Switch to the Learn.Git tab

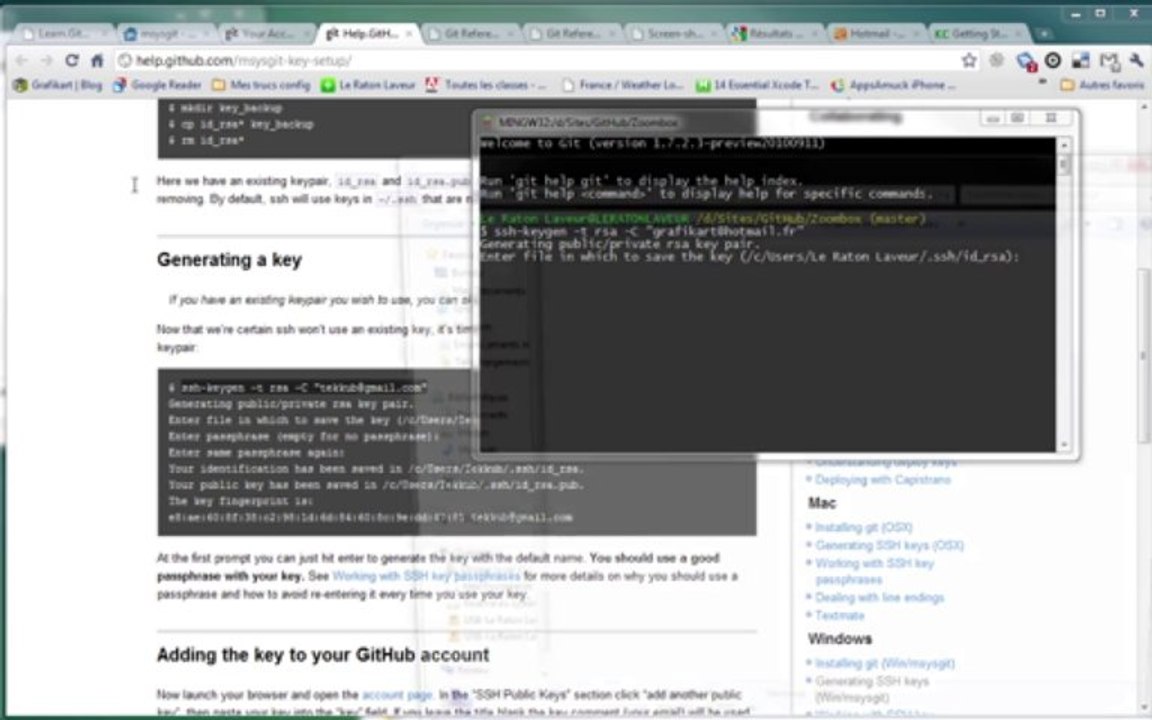pyautogui.click(x=65, y=33)
